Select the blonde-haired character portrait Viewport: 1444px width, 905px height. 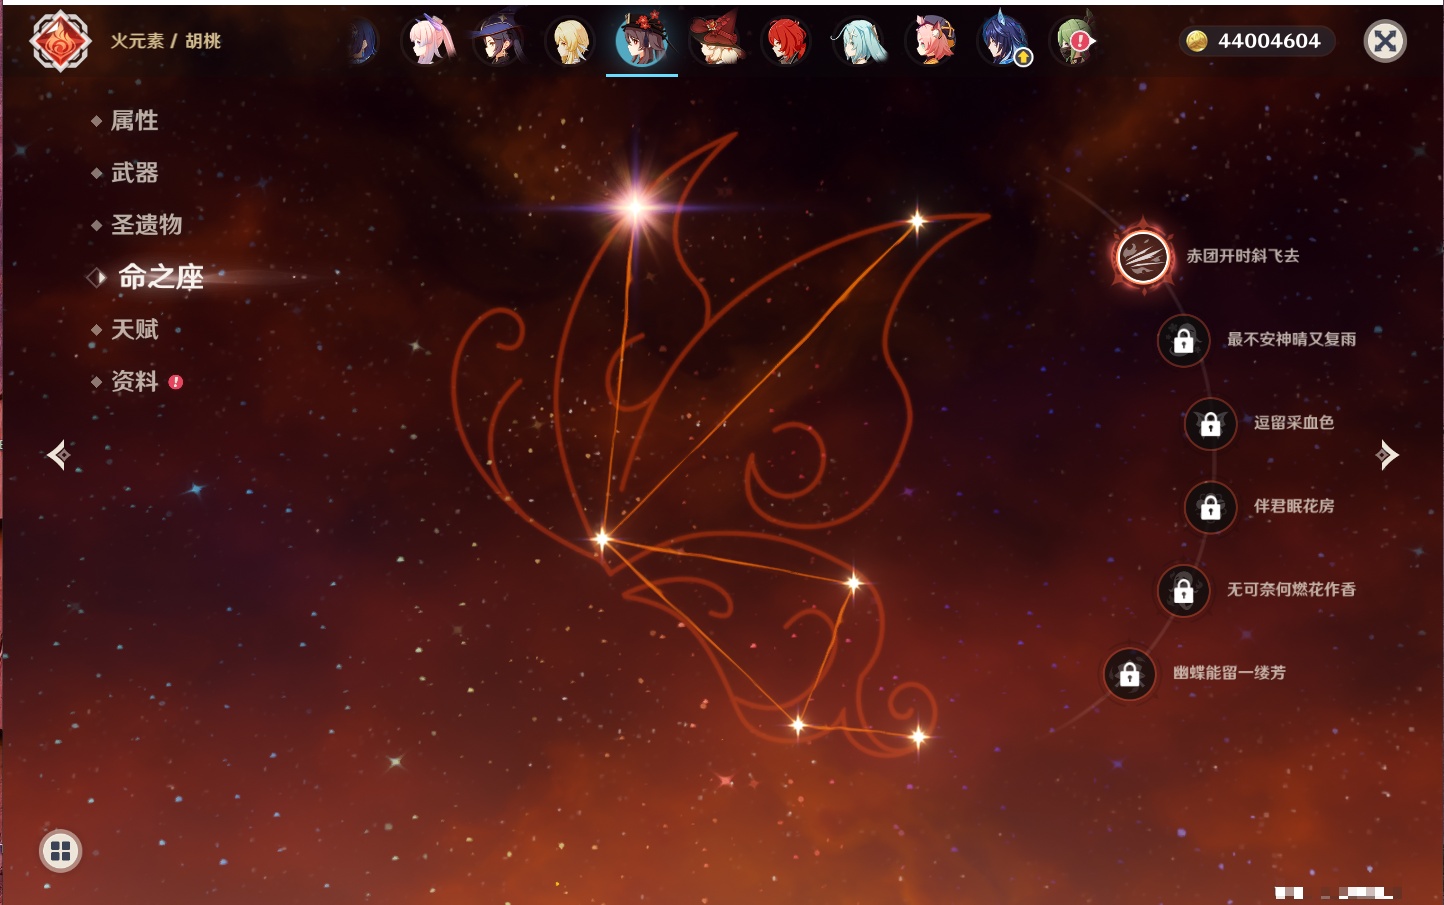click(570, 41)
